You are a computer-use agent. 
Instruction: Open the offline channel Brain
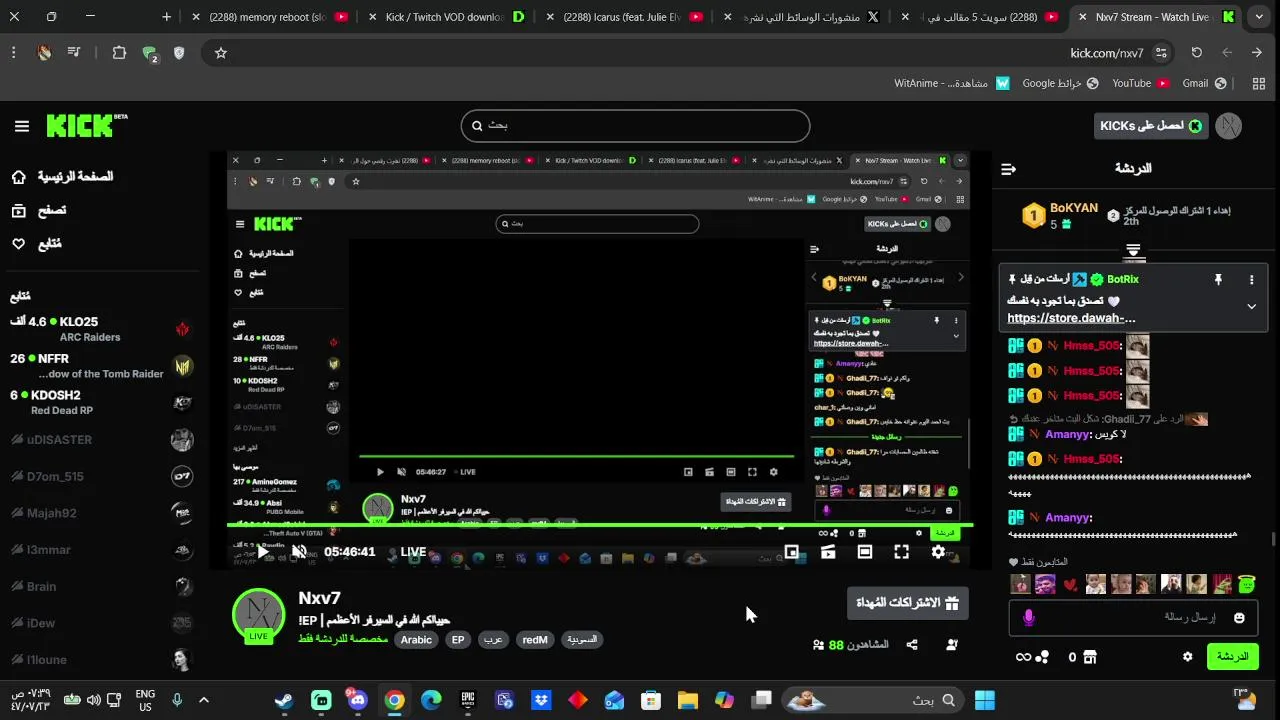pos(100,586)
